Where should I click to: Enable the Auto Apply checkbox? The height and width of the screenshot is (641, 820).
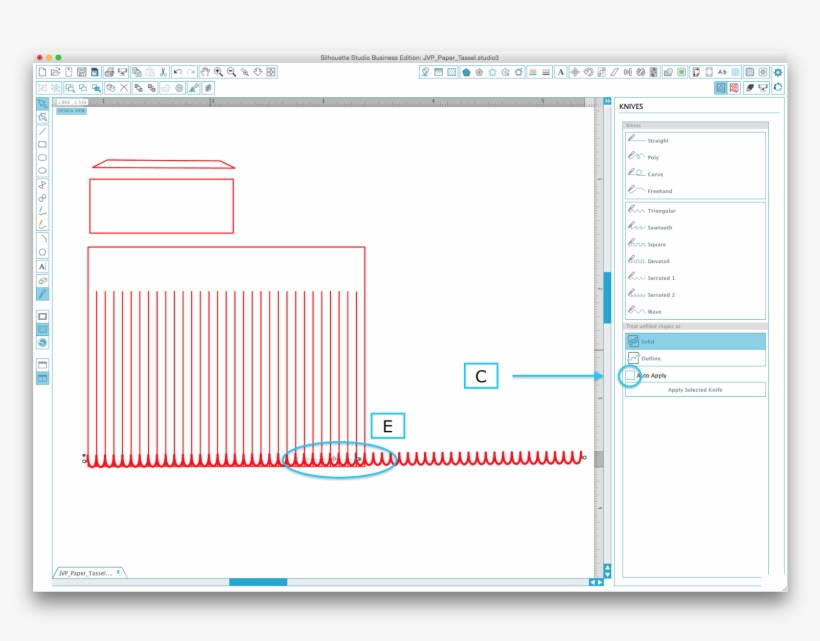(x=630, y=376)
